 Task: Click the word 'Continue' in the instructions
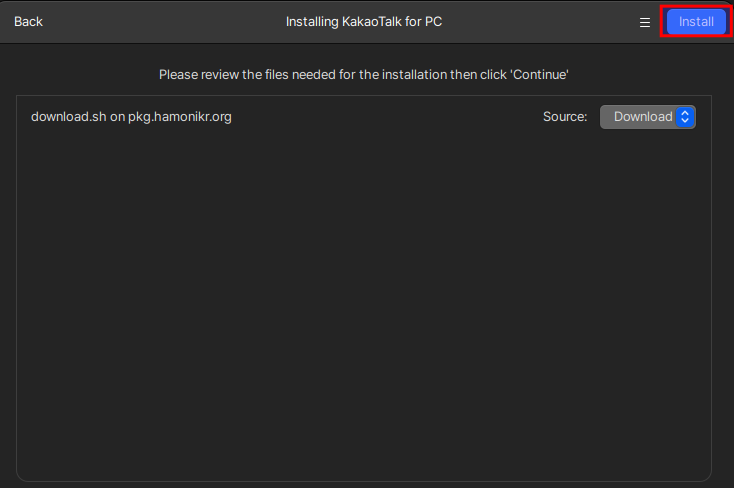click(x=541, y=74)
